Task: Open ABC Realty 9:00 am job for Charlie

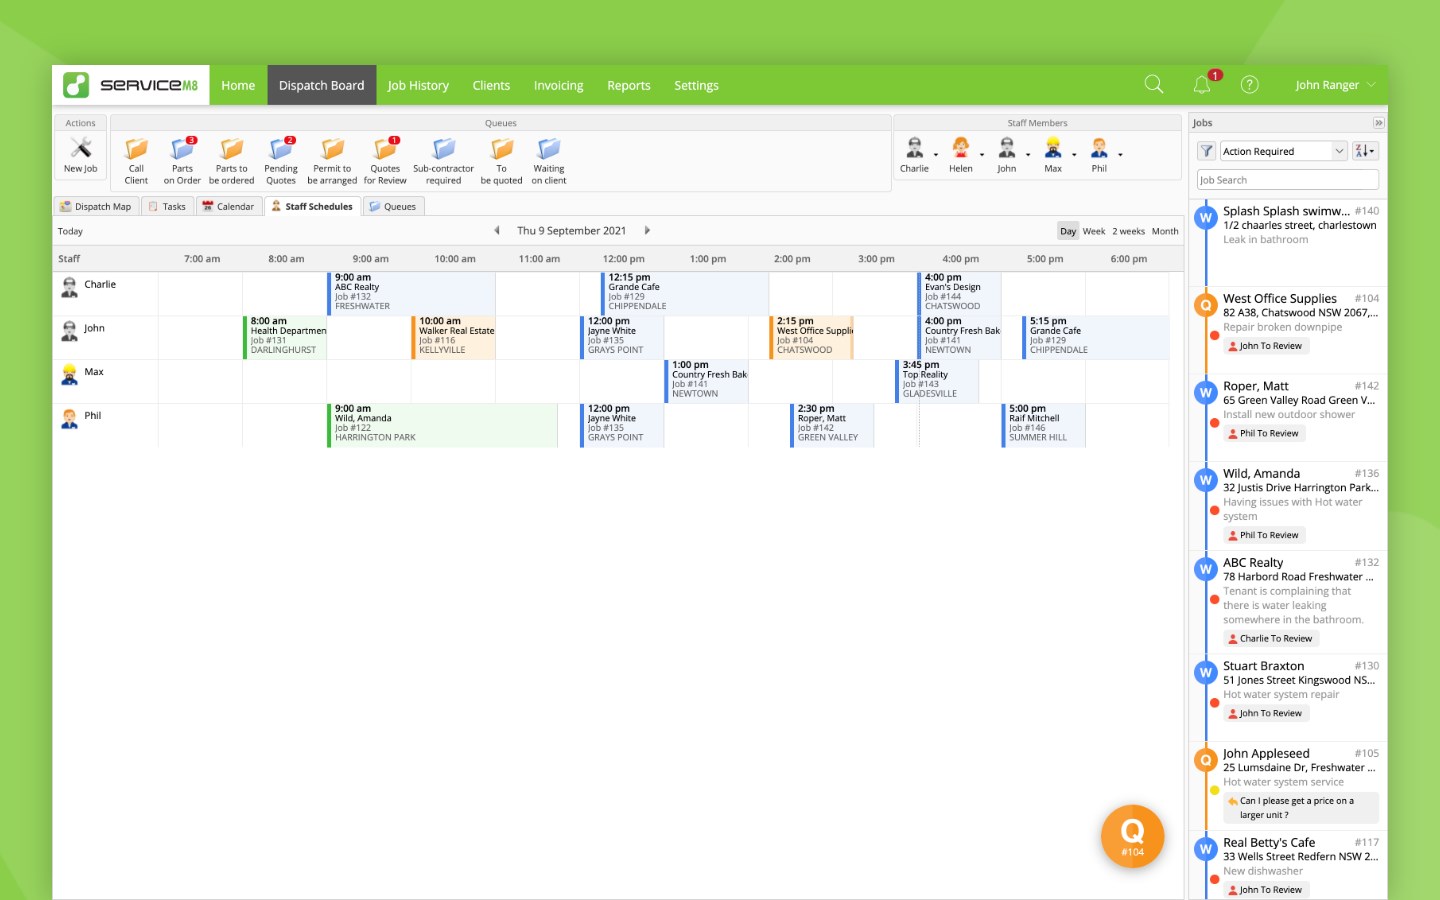Action: click(x=411, y=292)
